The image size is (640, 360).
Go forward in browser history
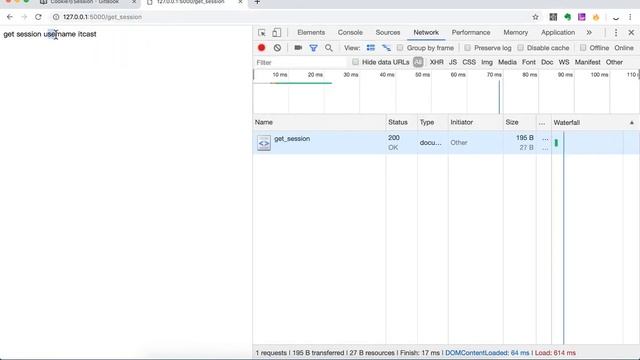pos(24,17)
